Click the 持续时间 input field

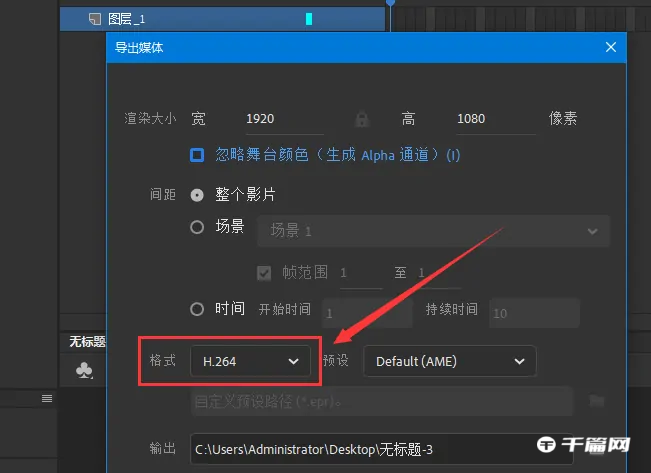534,313
